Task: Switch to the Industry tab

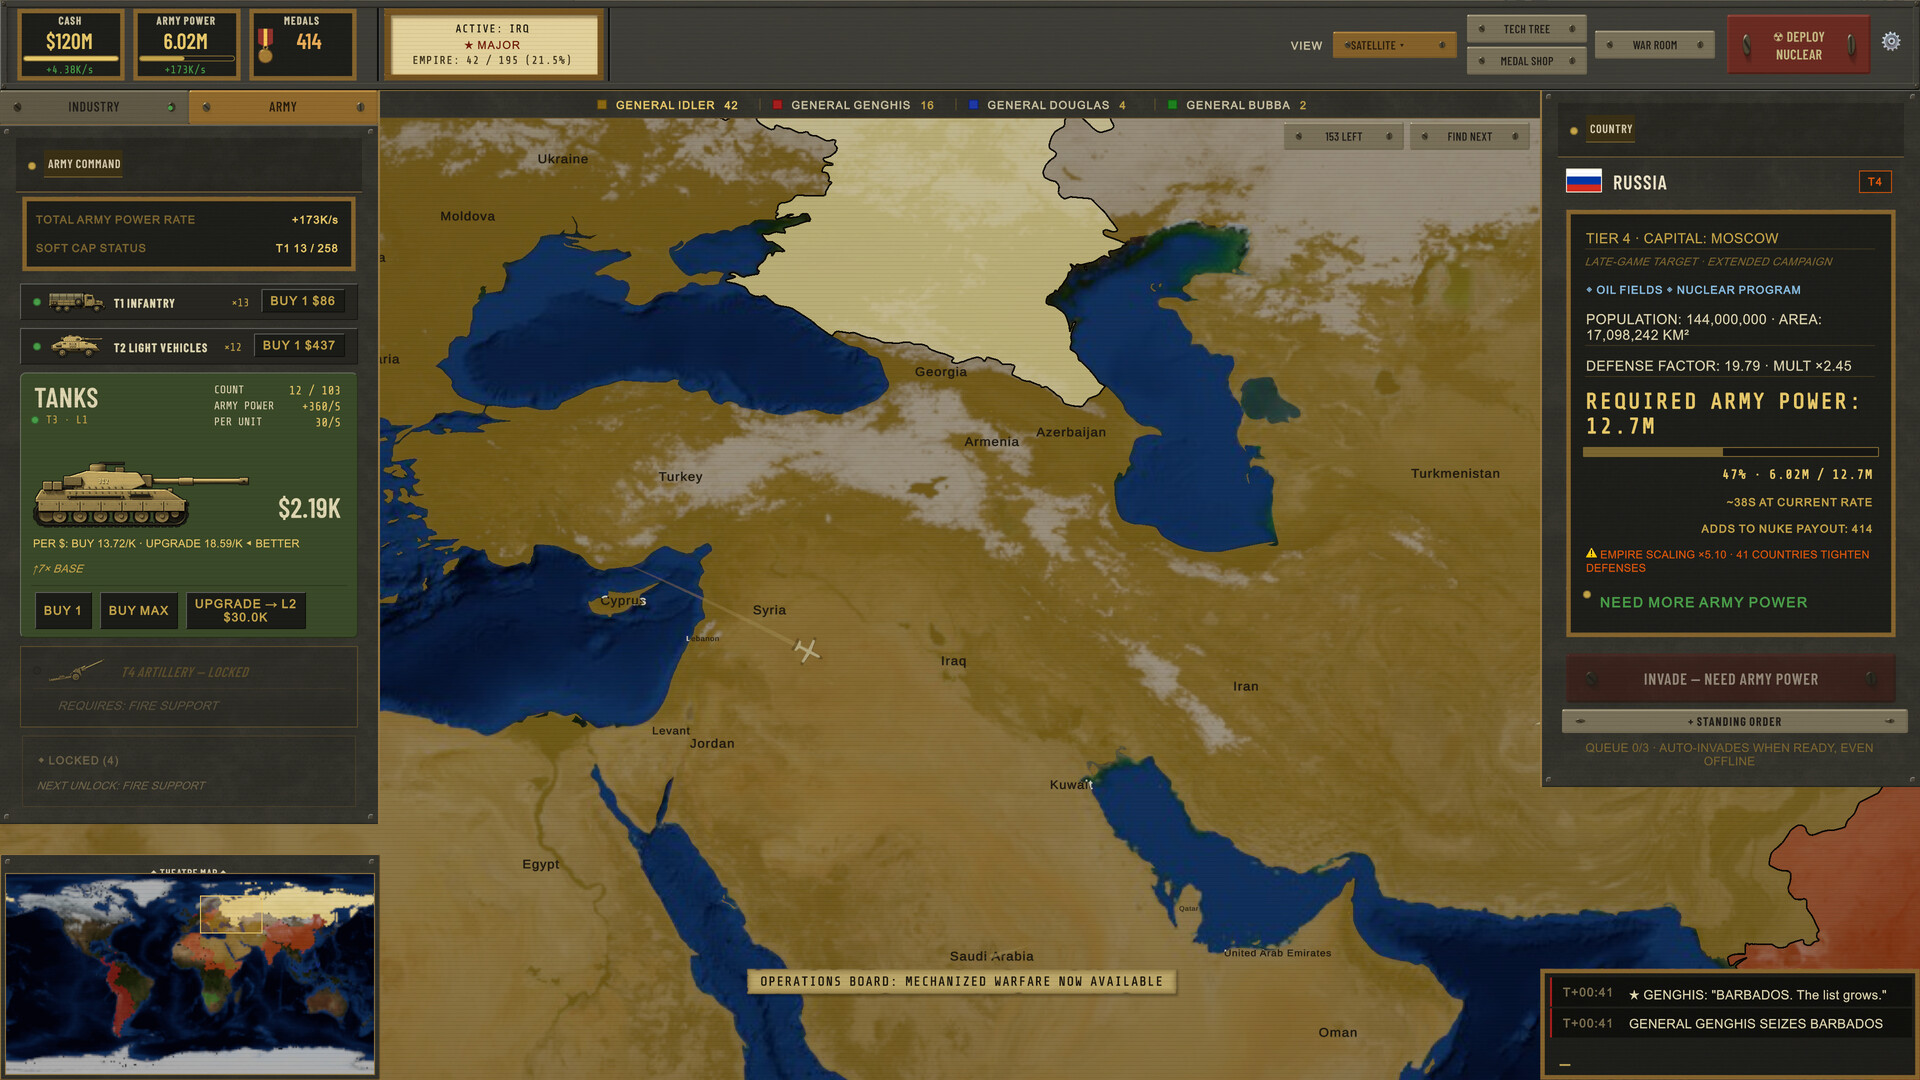Action: (94, 107)
